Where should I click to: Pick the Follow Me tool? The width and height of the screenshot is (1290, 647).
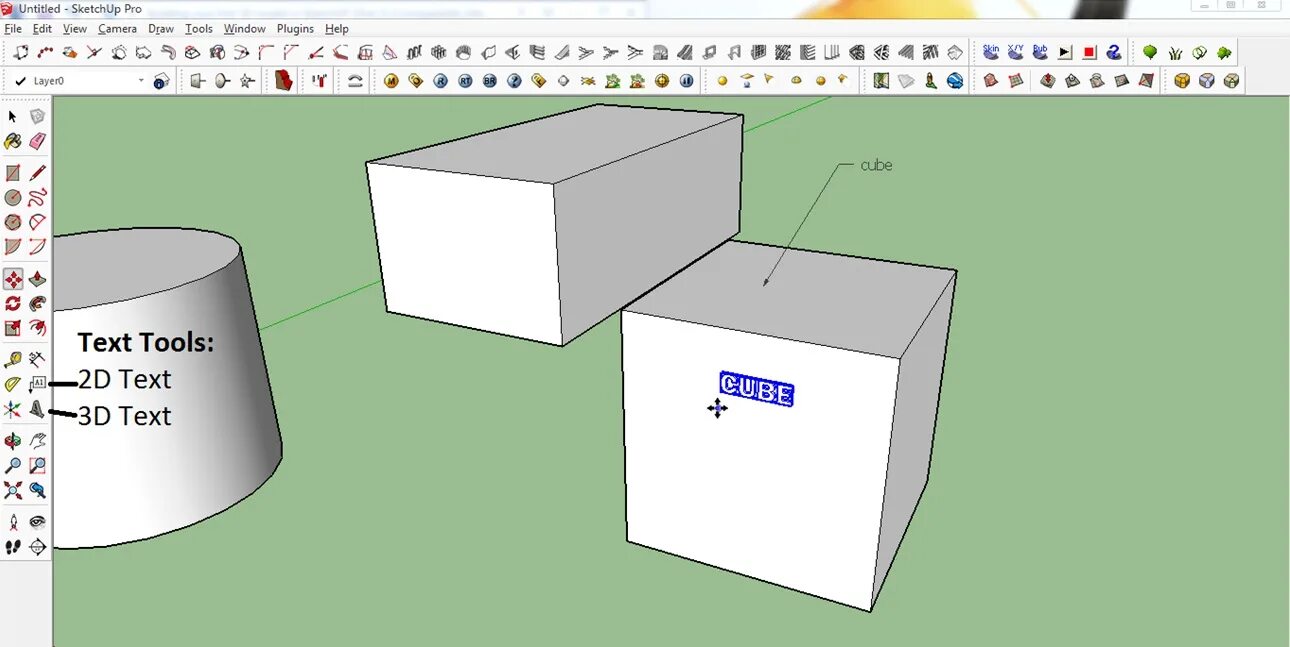point(38,303)
